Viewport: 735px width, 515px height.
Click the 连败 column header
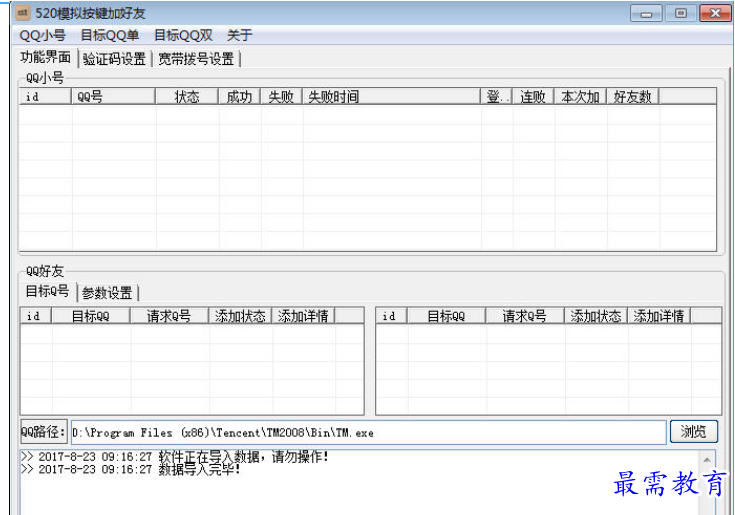(x=533, y=97)
